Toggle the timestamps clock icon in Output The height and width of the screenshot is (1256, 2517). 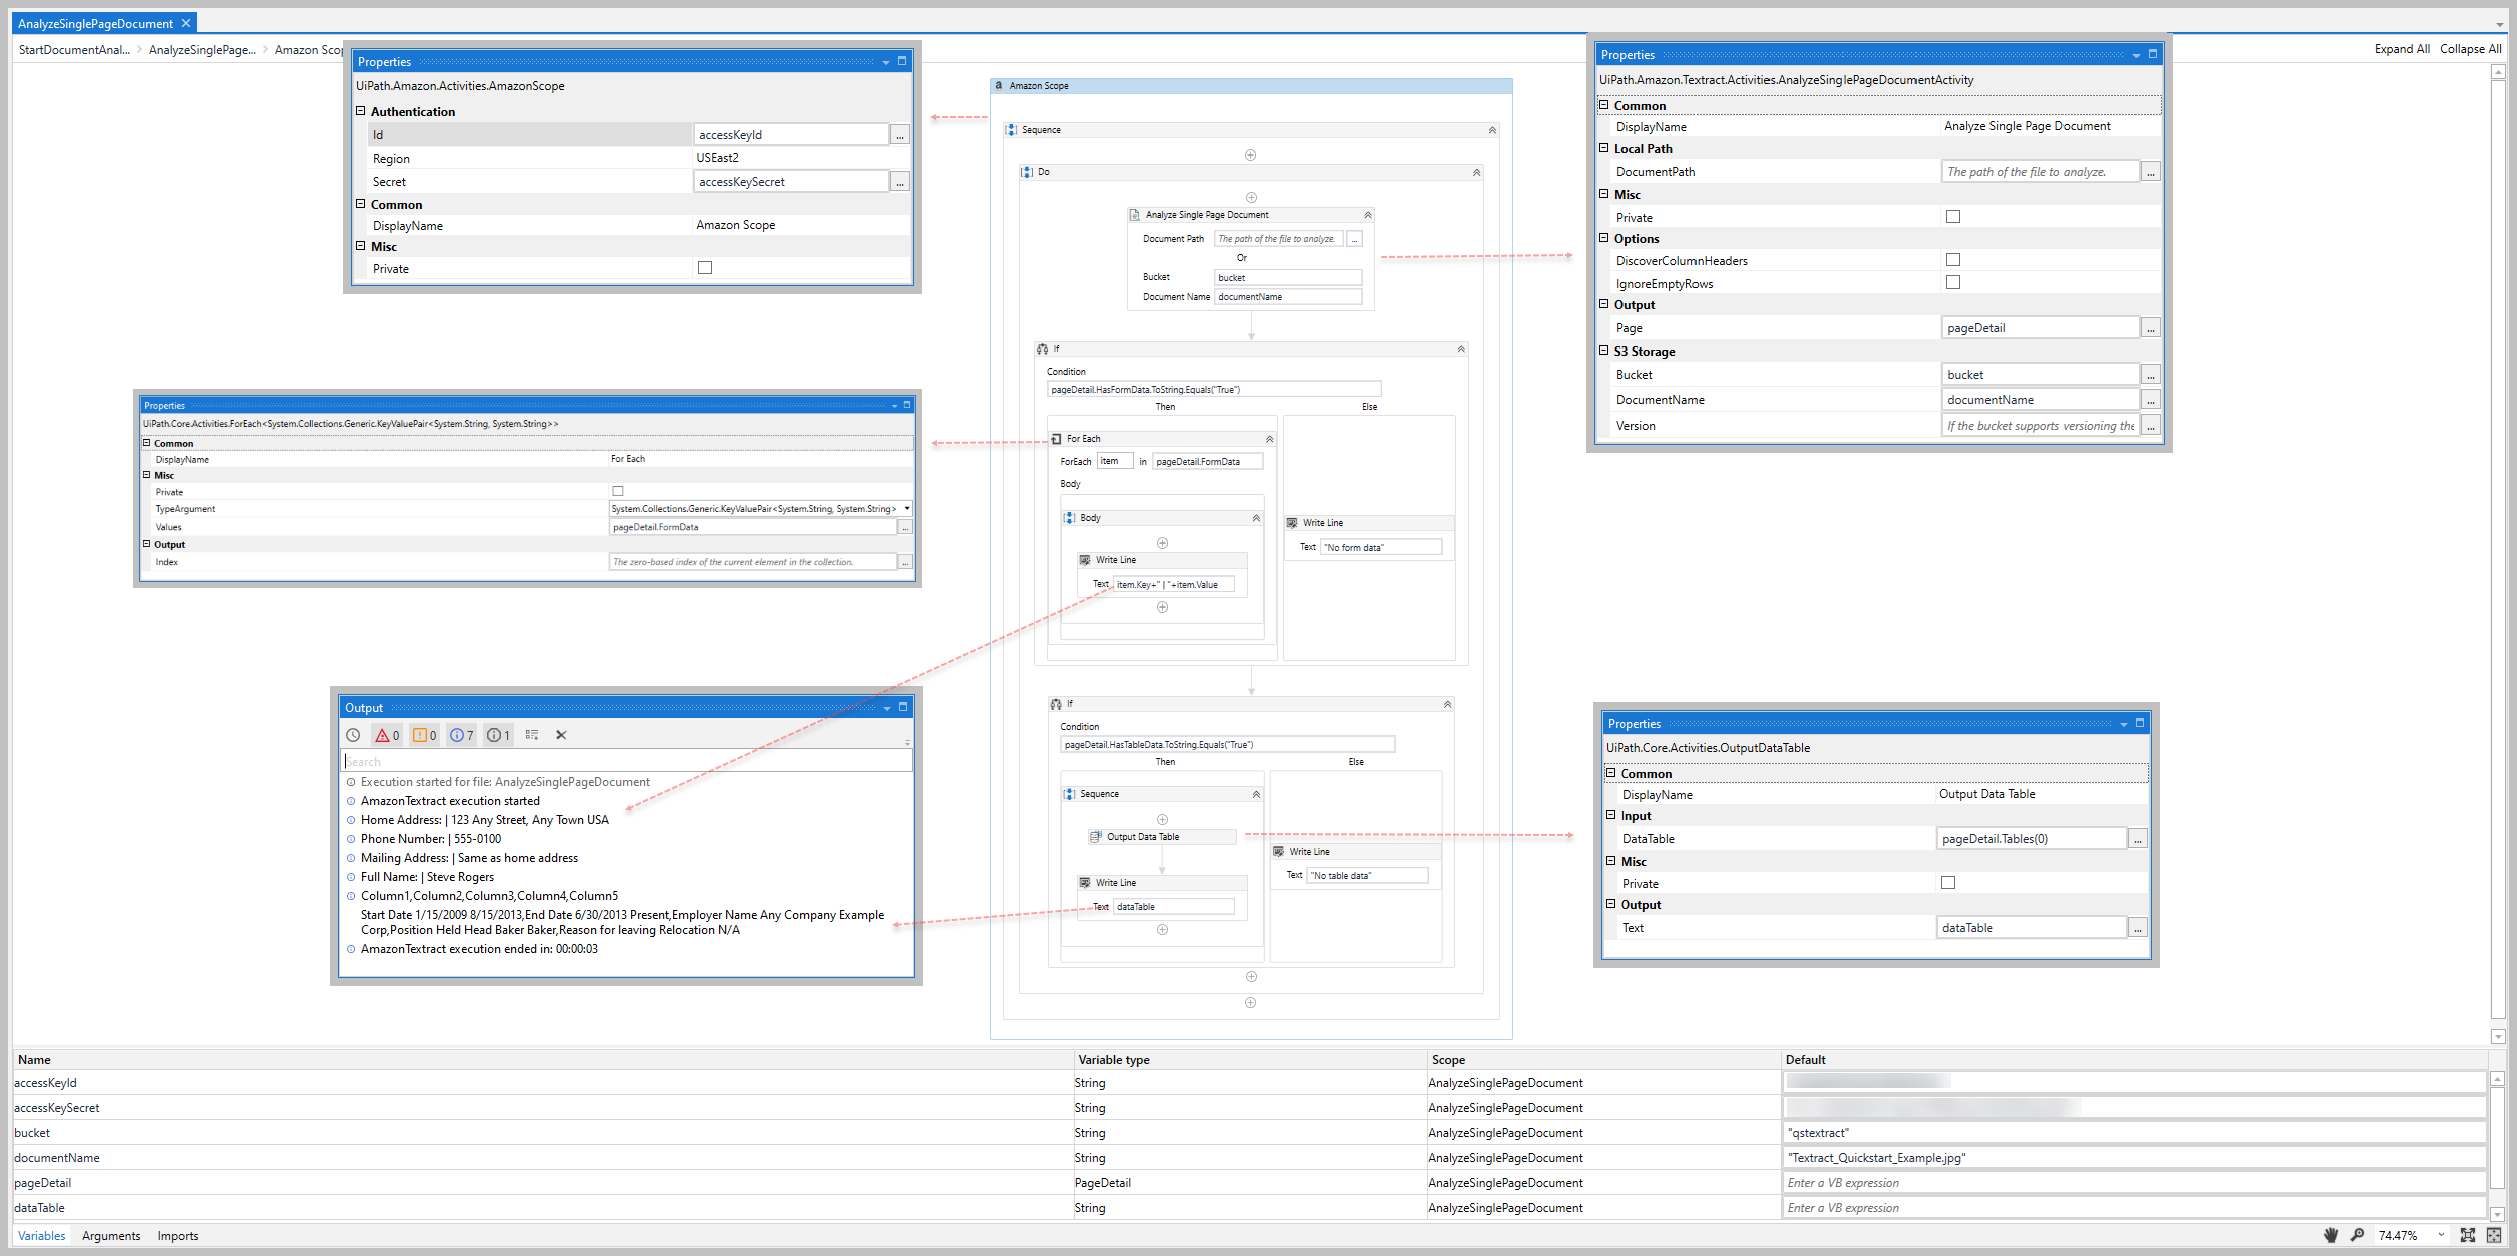tap(353, 735)
